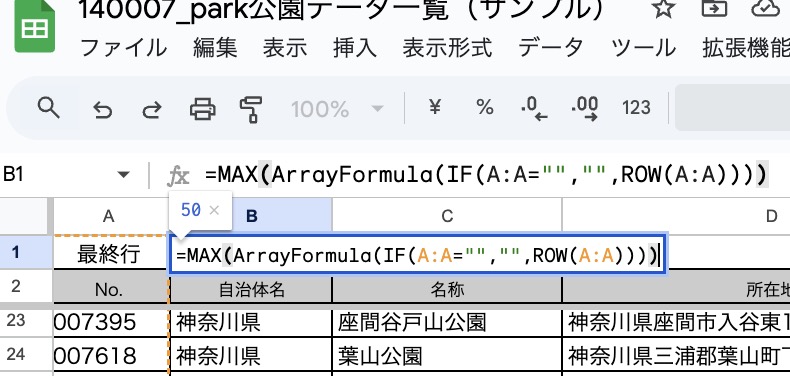The image size is (790, 376).
Task: Open the 挿入 menu
Action: click(355, 48)
